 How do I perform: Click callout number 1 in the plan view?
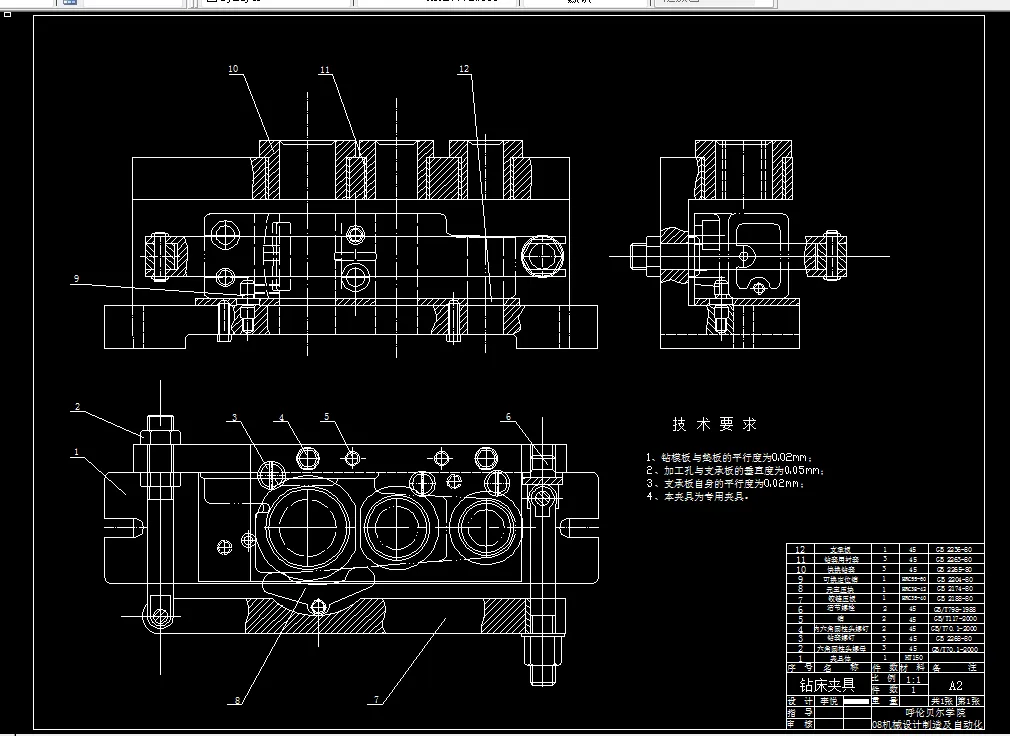76,452
